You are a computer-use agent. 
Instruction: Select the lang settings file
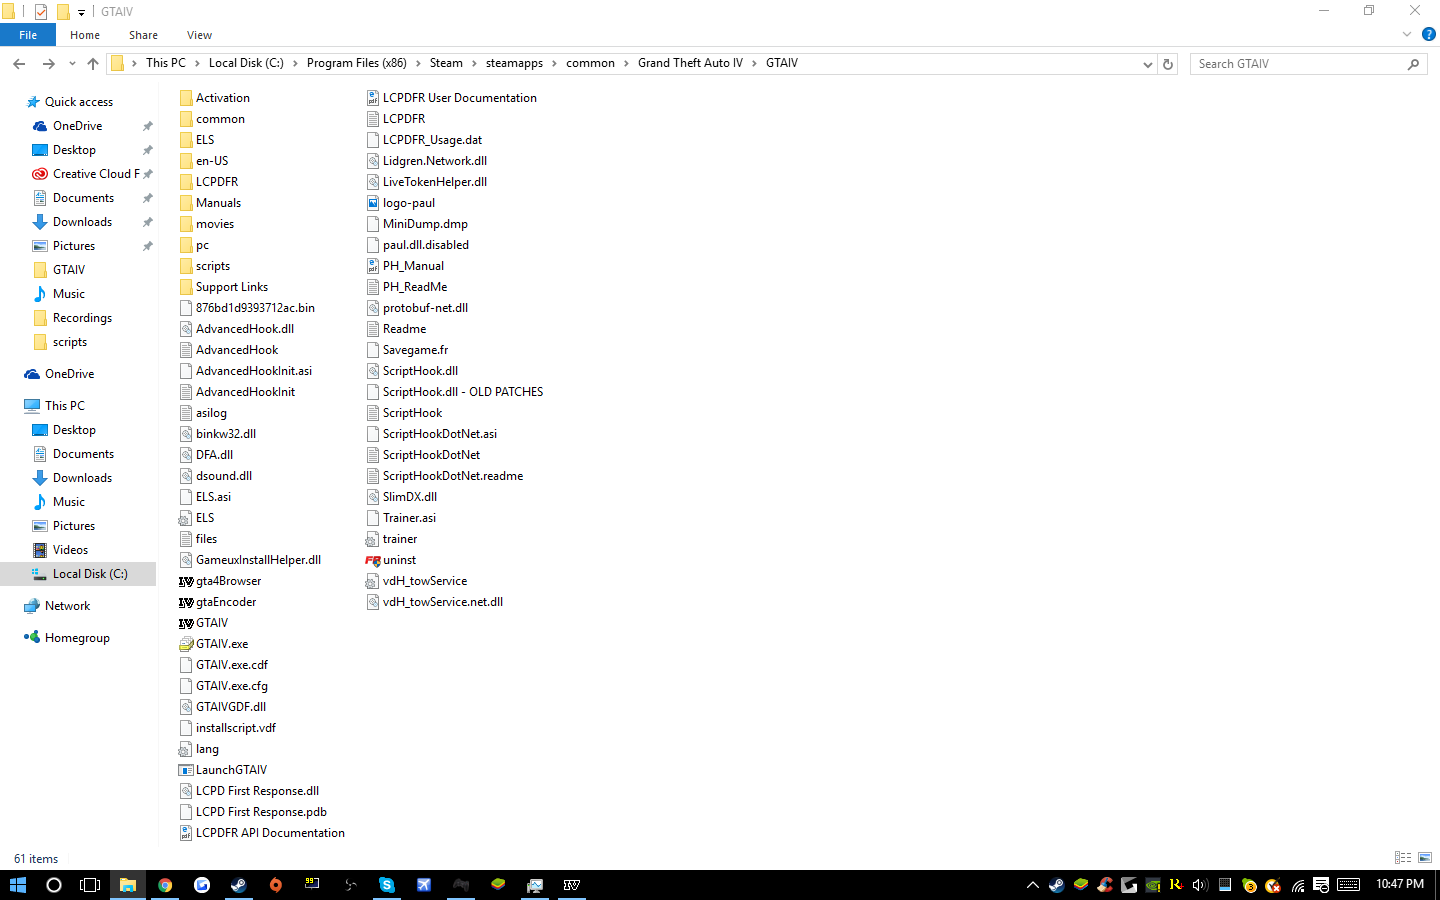[x=199, y=749]
